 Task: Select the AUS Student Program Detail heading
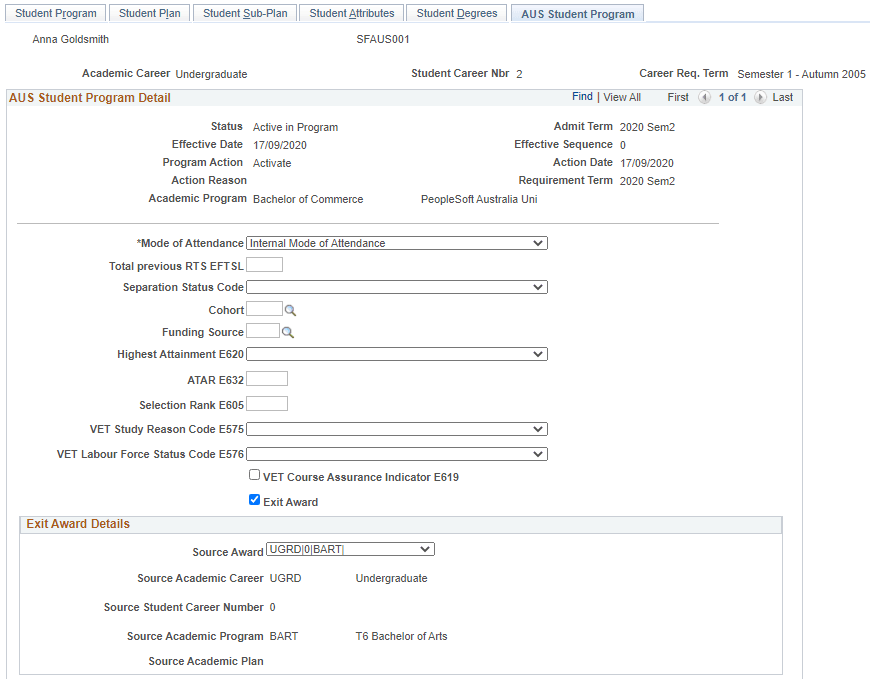(90, 98)
